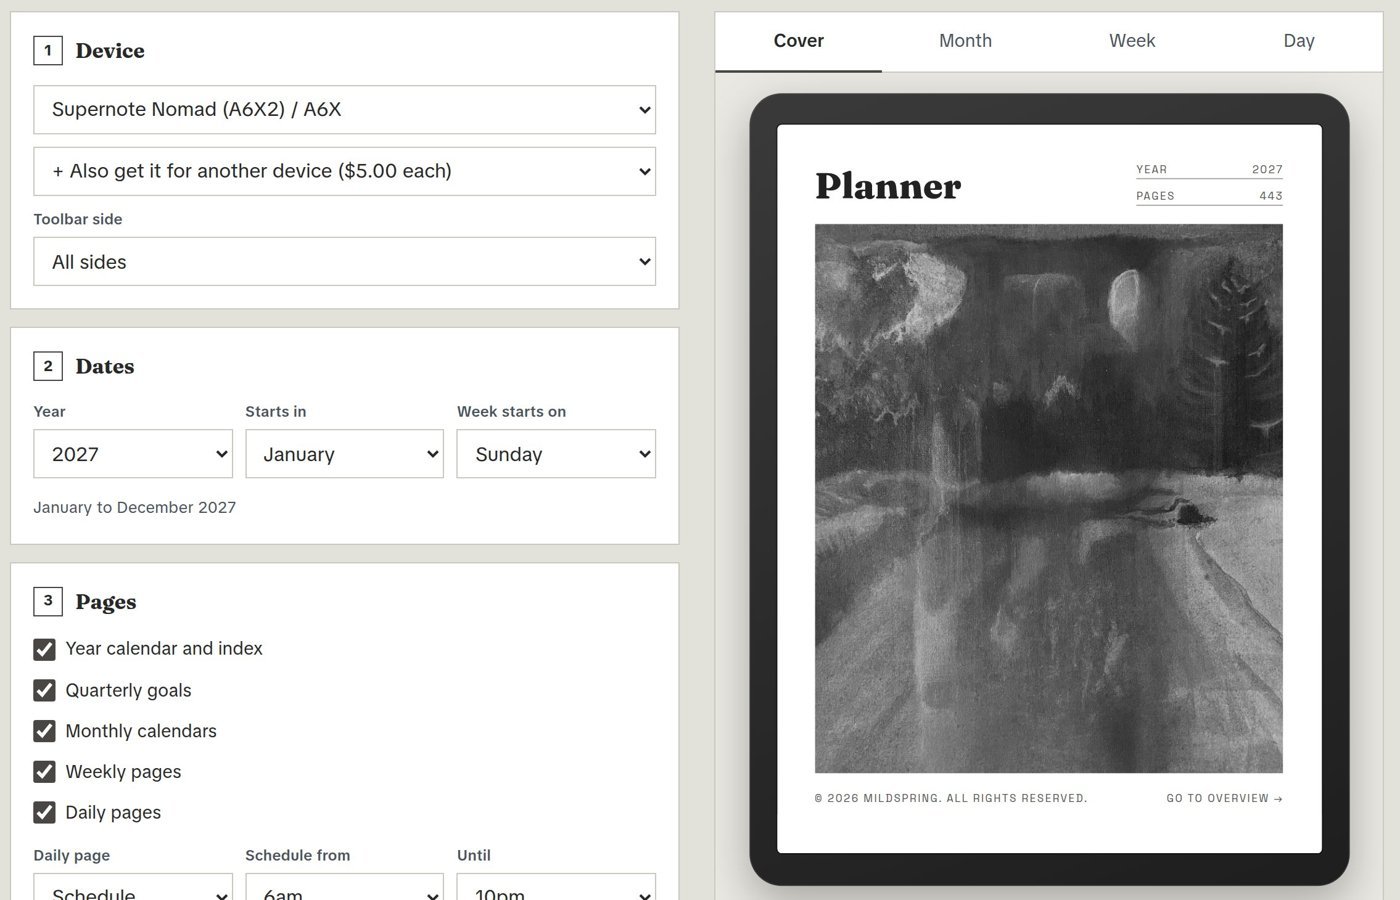Open the Daily page Schedule dropdown
Image resolution: width=1400 pixels, height=900 pixels.
[133, 888]
